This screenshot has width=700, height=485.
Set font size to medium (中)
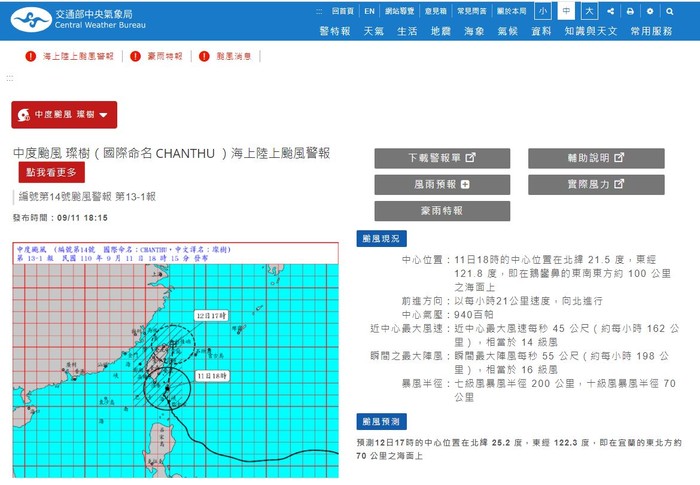[x=566, y=12]
